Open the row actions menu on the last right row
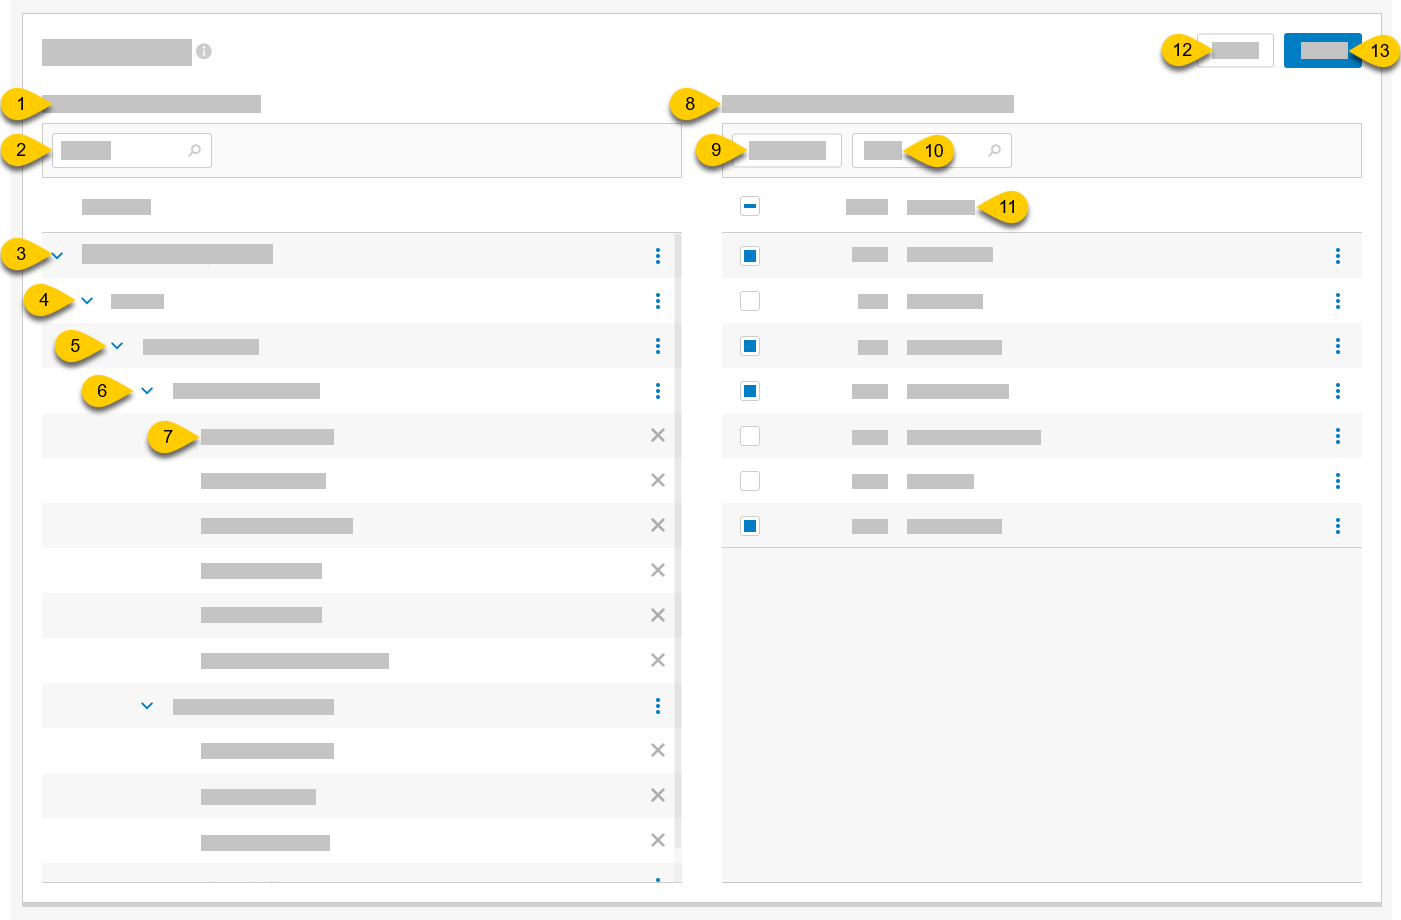1401x920 pixels. [x=1337, y=525]
